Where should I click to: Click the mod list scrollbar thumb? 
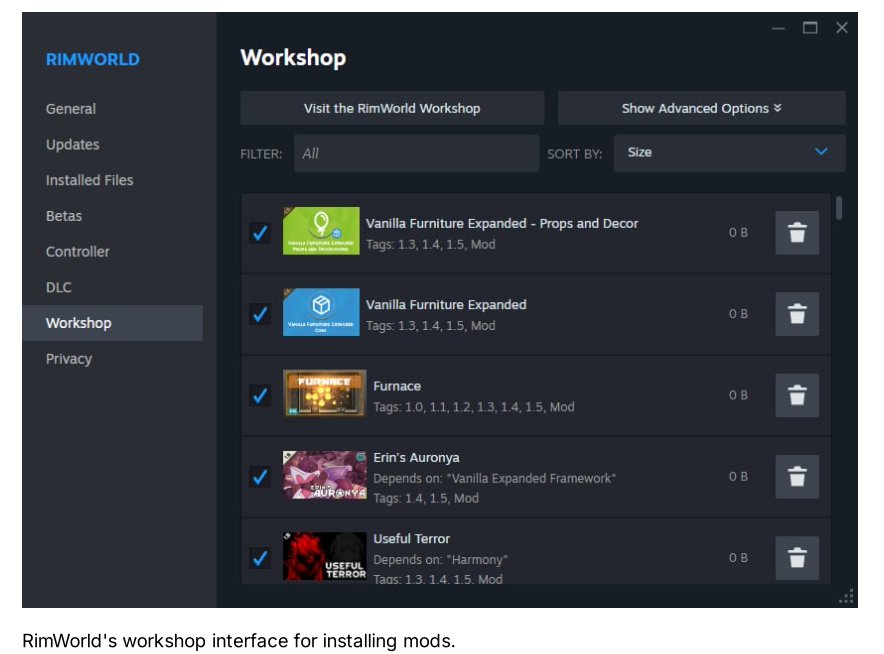coord(839,207)
